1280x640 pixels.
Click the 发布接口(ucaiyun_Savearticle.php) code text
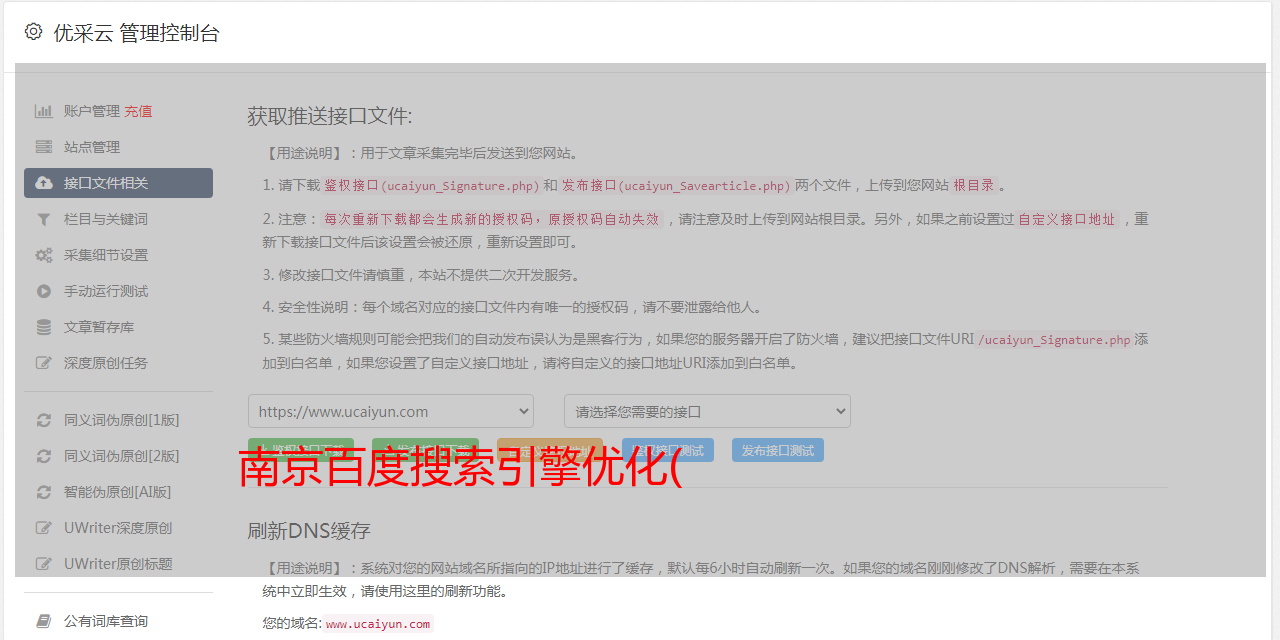click(676, 186)
